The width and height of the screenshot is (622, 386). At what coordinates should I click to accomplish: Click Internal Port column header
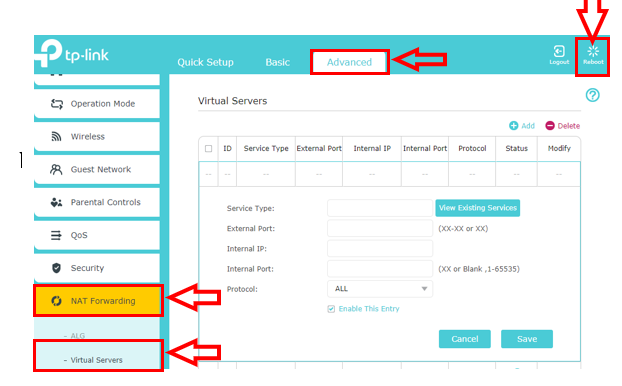pos(425,149)
